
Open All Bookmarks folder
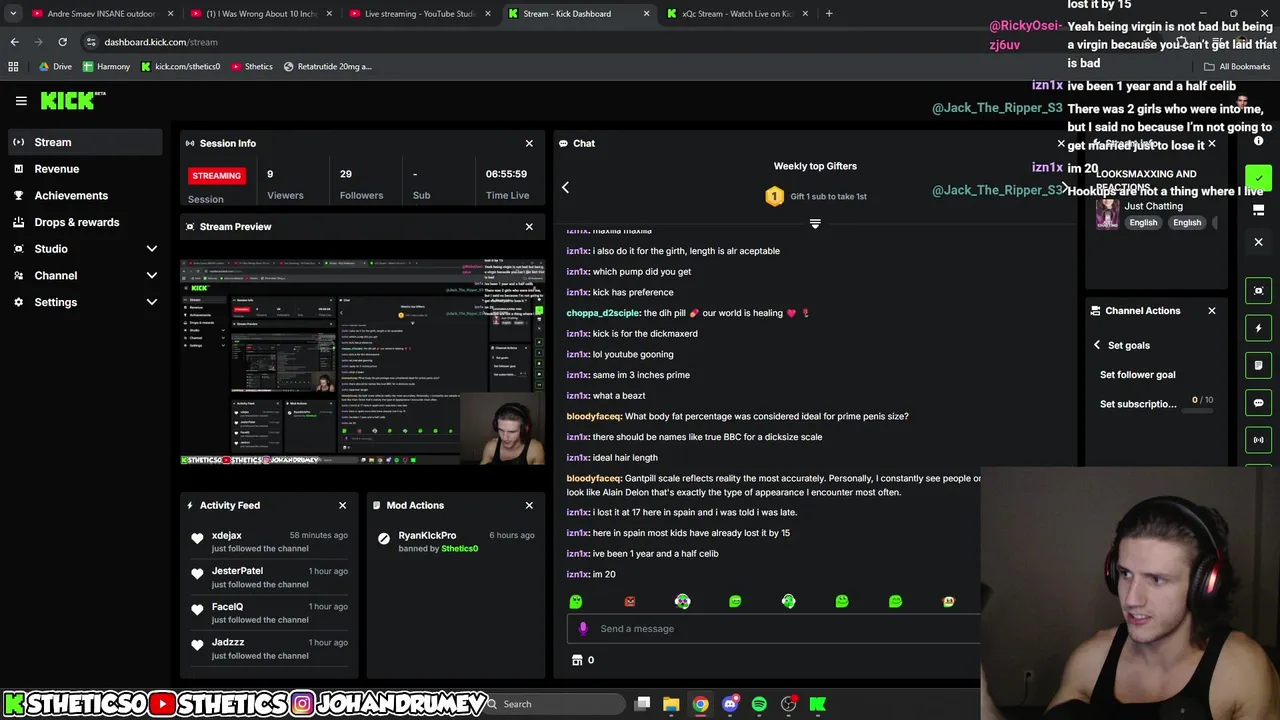point(1237,67)
